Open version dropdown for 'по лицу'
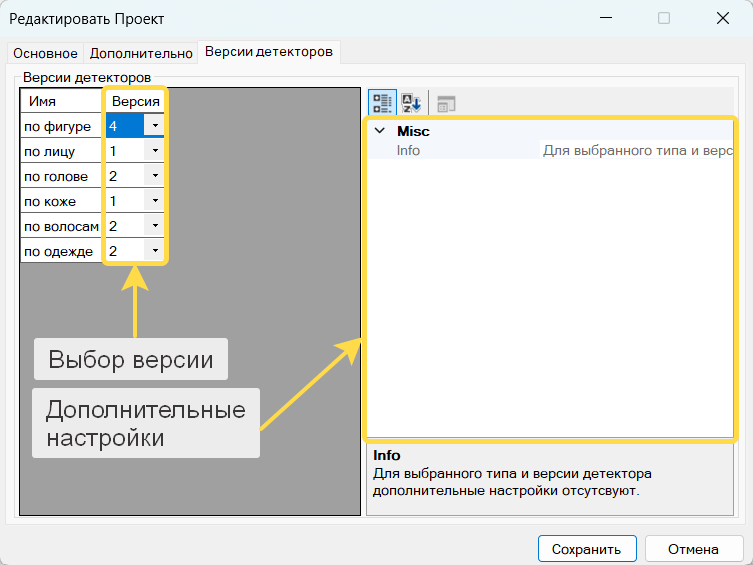 point(155,151)
